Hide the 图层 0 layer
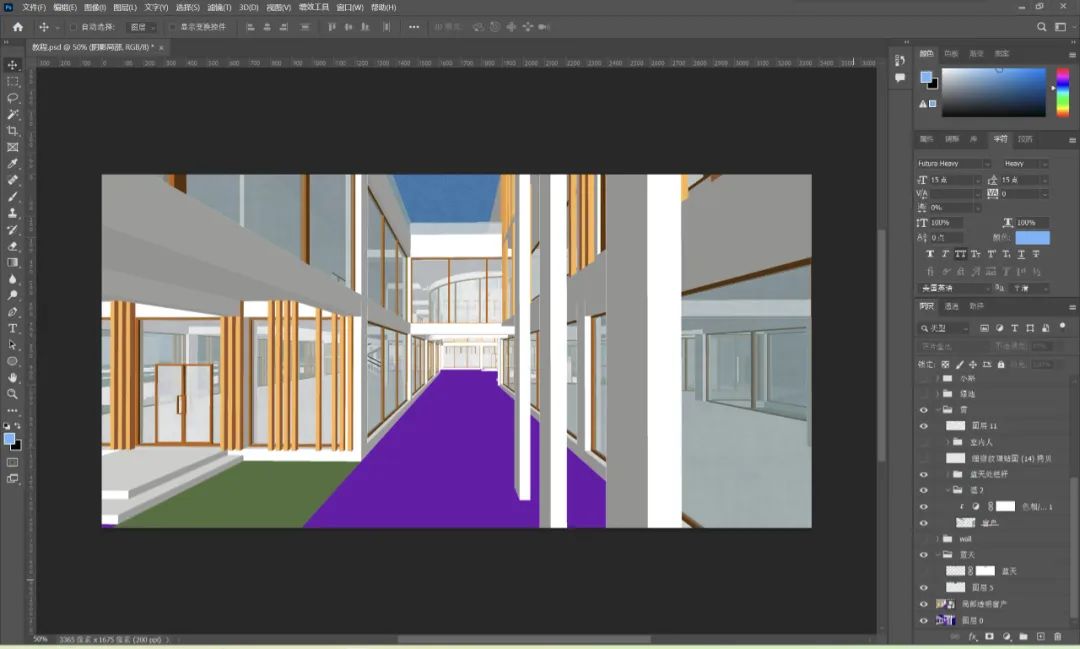This screenshot has width=1080, height=649. coord(924,620)
